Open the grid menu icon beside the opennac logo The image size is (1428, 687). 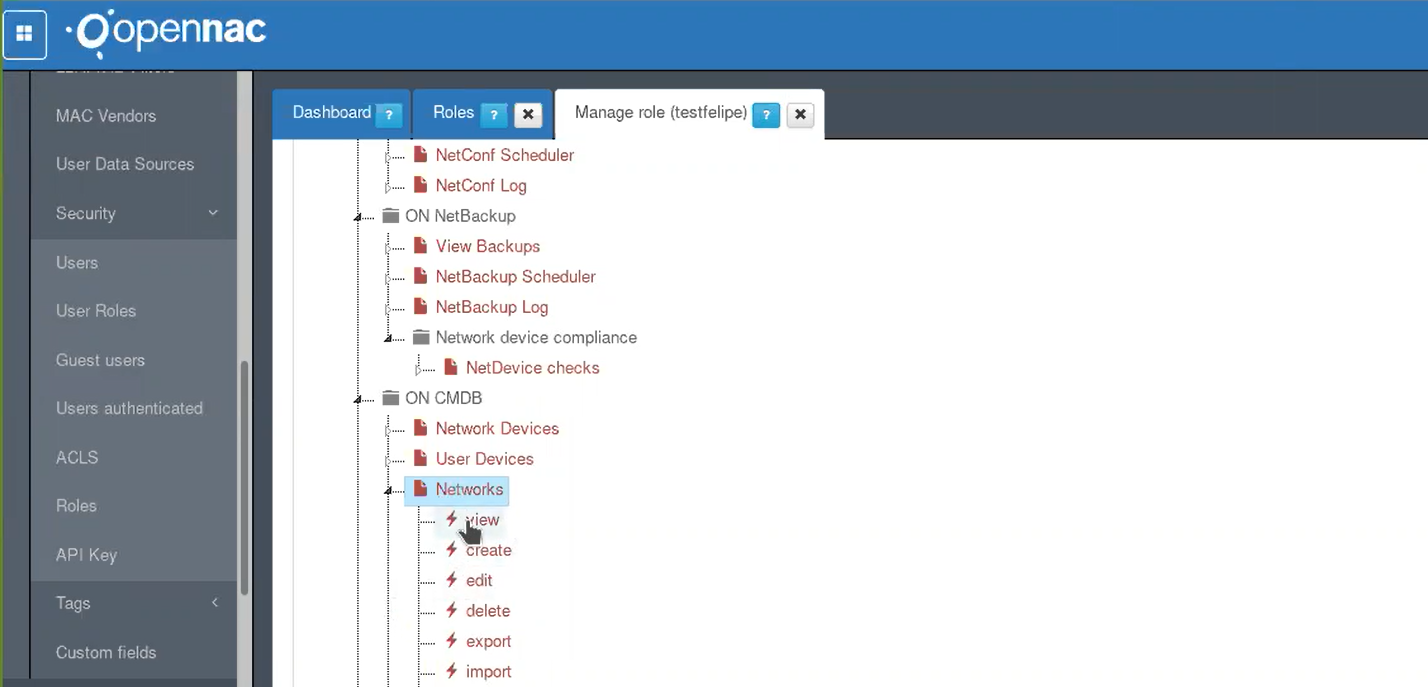(x=24, y=34)
